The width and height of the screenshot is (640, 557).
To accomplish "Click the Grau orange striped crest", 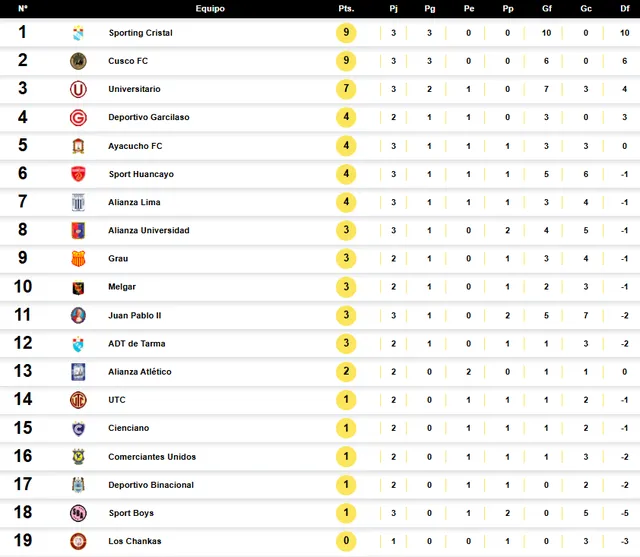I will click(x=78, y=258).
